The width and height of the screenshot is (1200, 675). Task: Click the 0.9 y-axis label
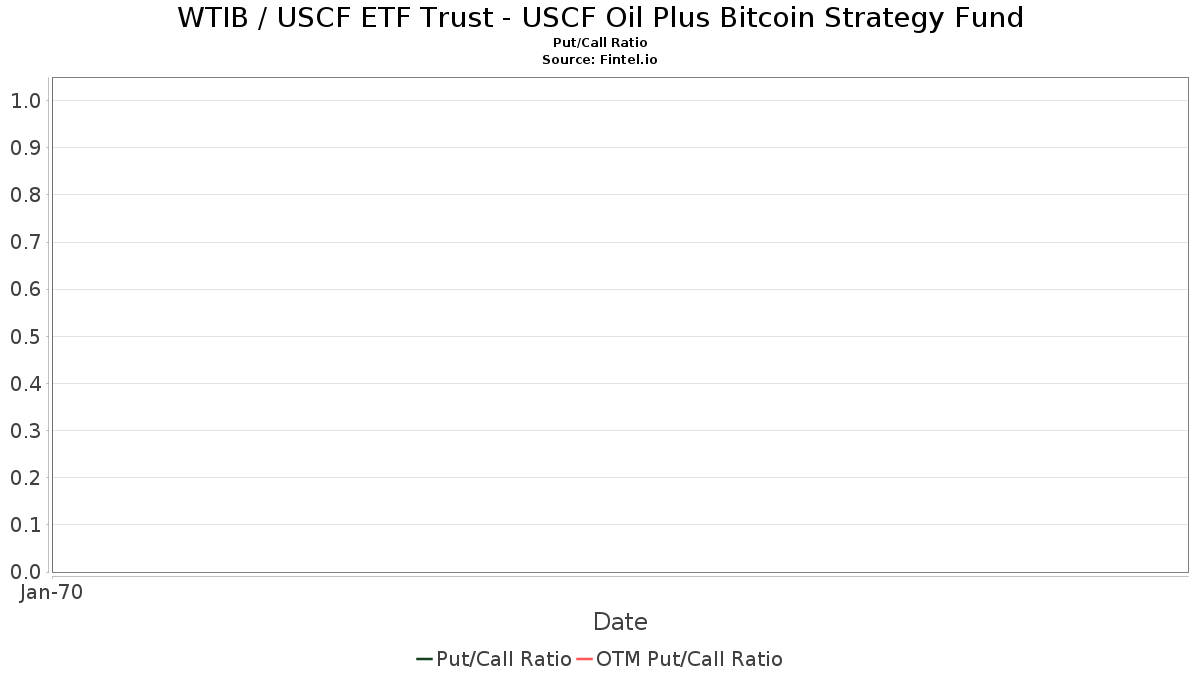point(25,148)
